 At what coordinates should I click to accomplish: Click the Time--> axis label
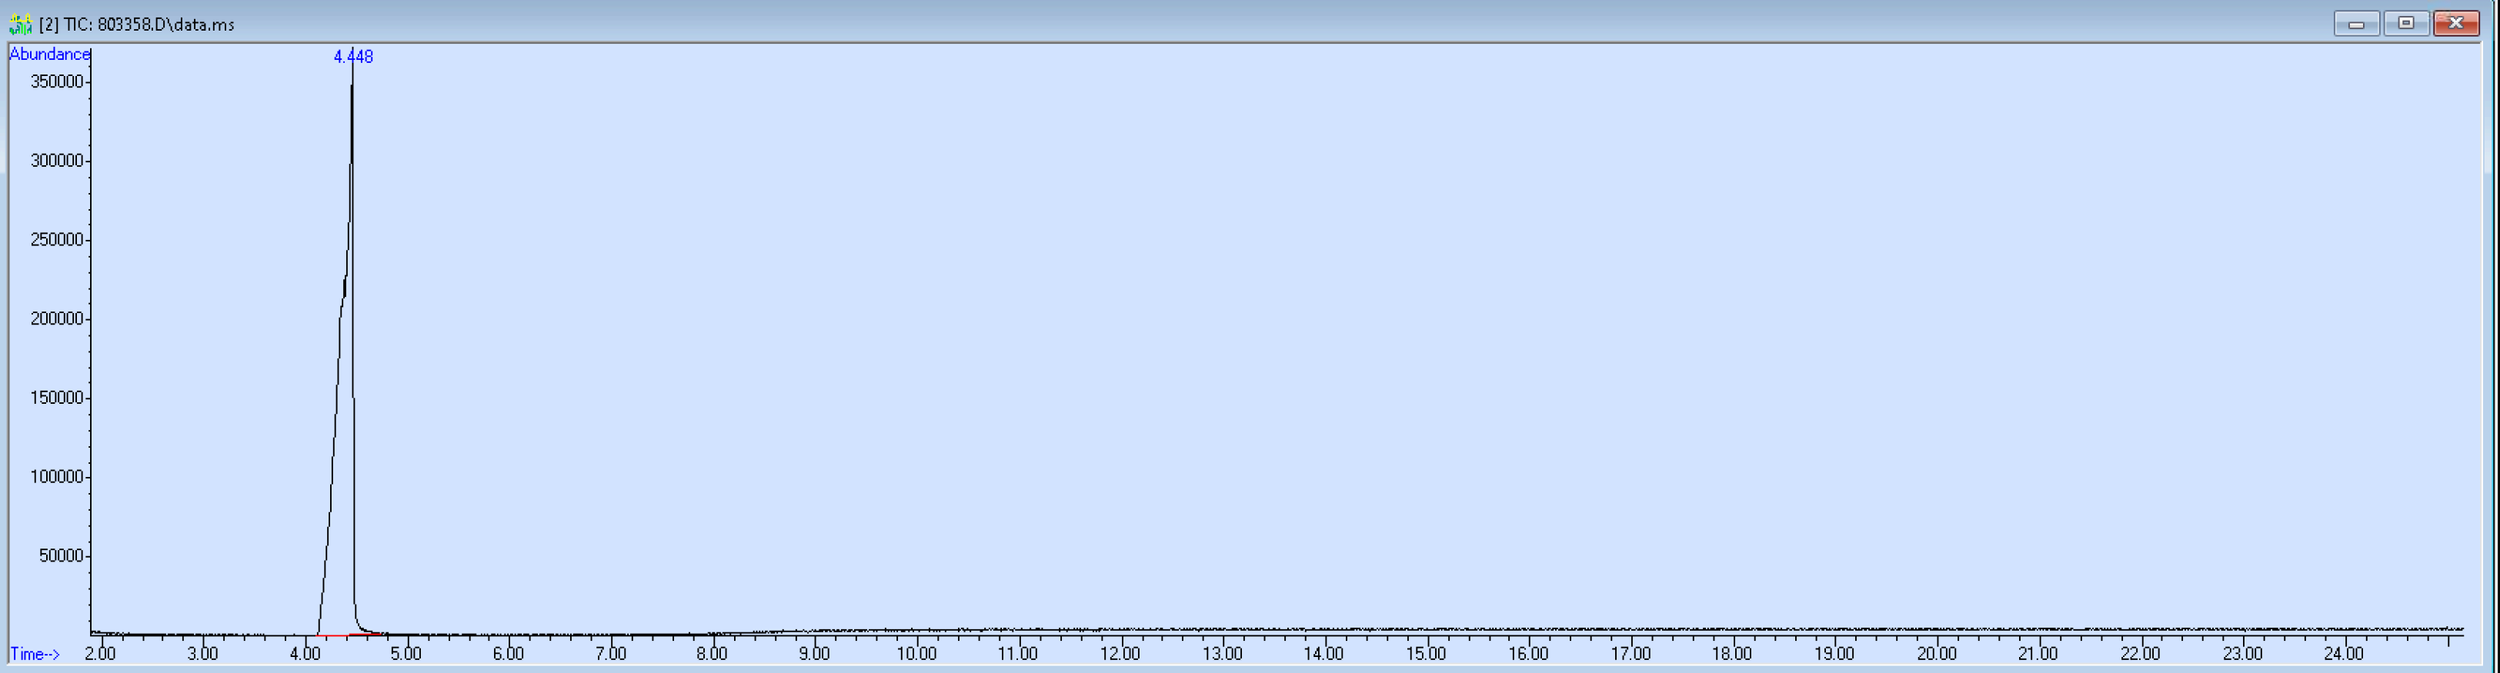coord(35,654)
